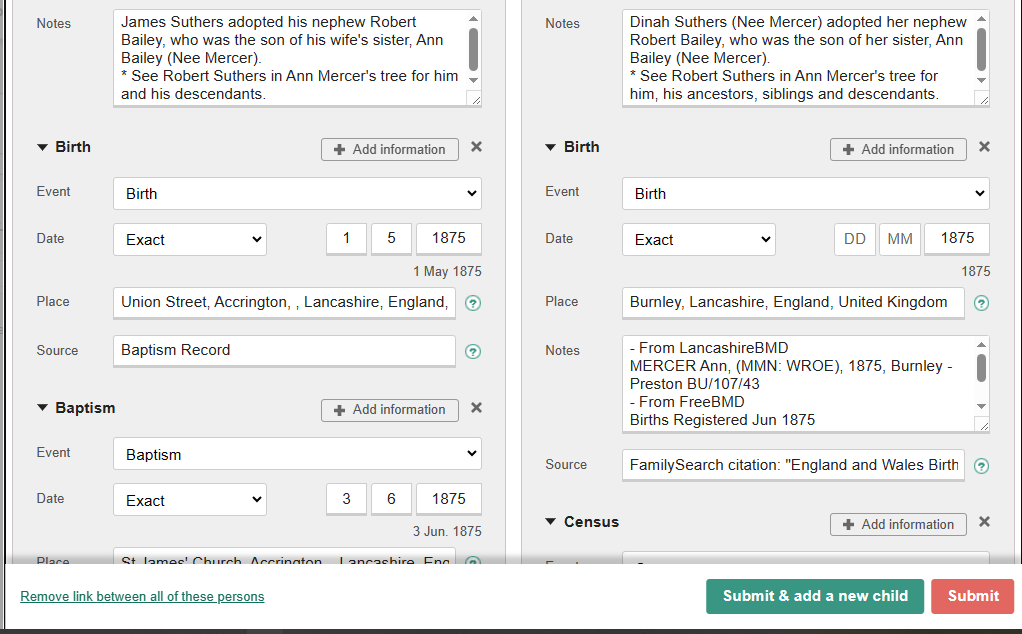Collapse the left Birth section triangle
The width and height of the screenshot is (1022, 634).
point(42,147)
